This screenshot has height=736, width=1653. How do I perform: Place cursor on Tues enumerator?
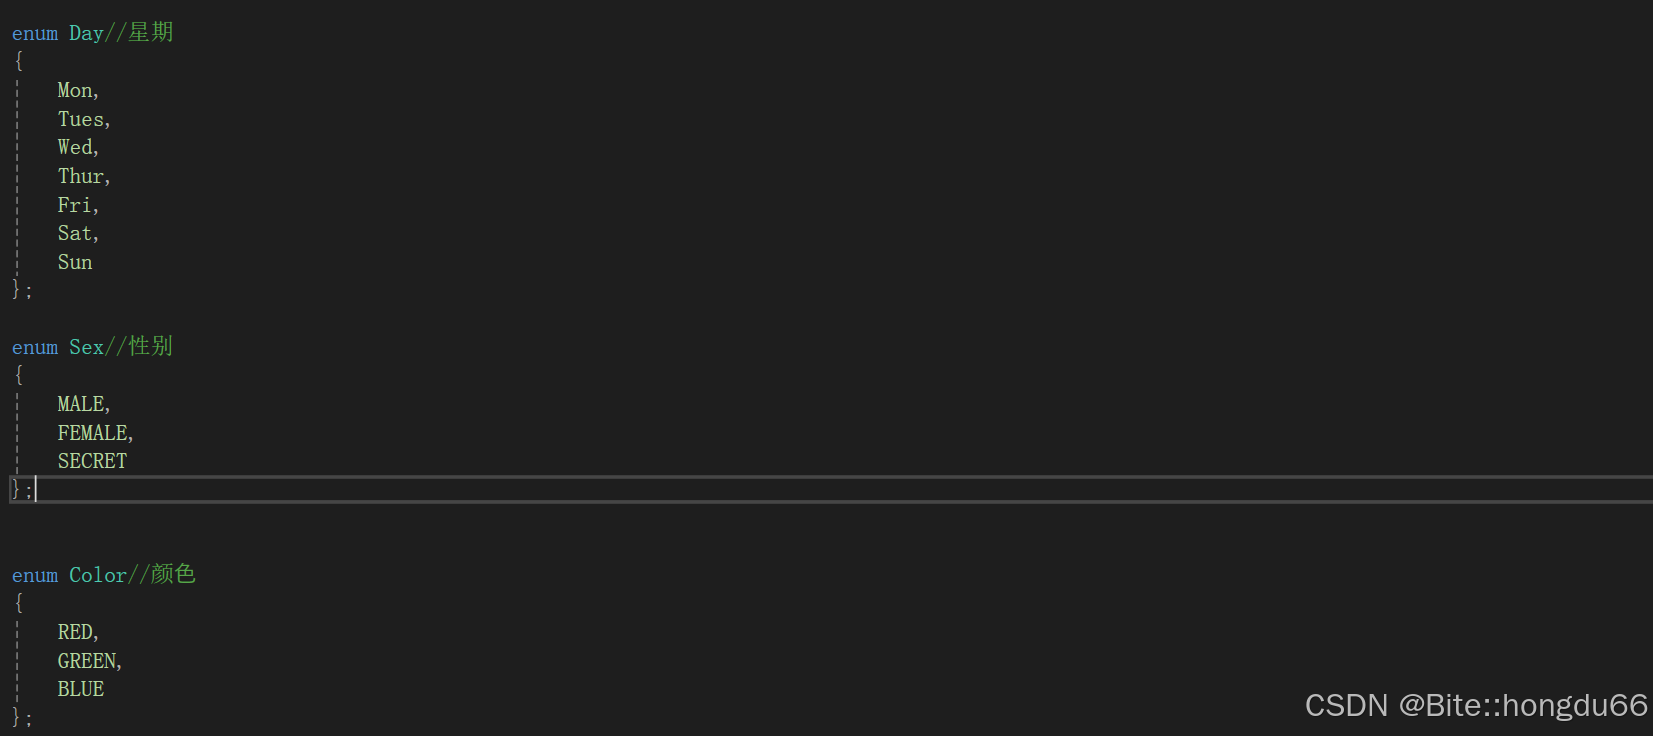(x=81, y=120)
